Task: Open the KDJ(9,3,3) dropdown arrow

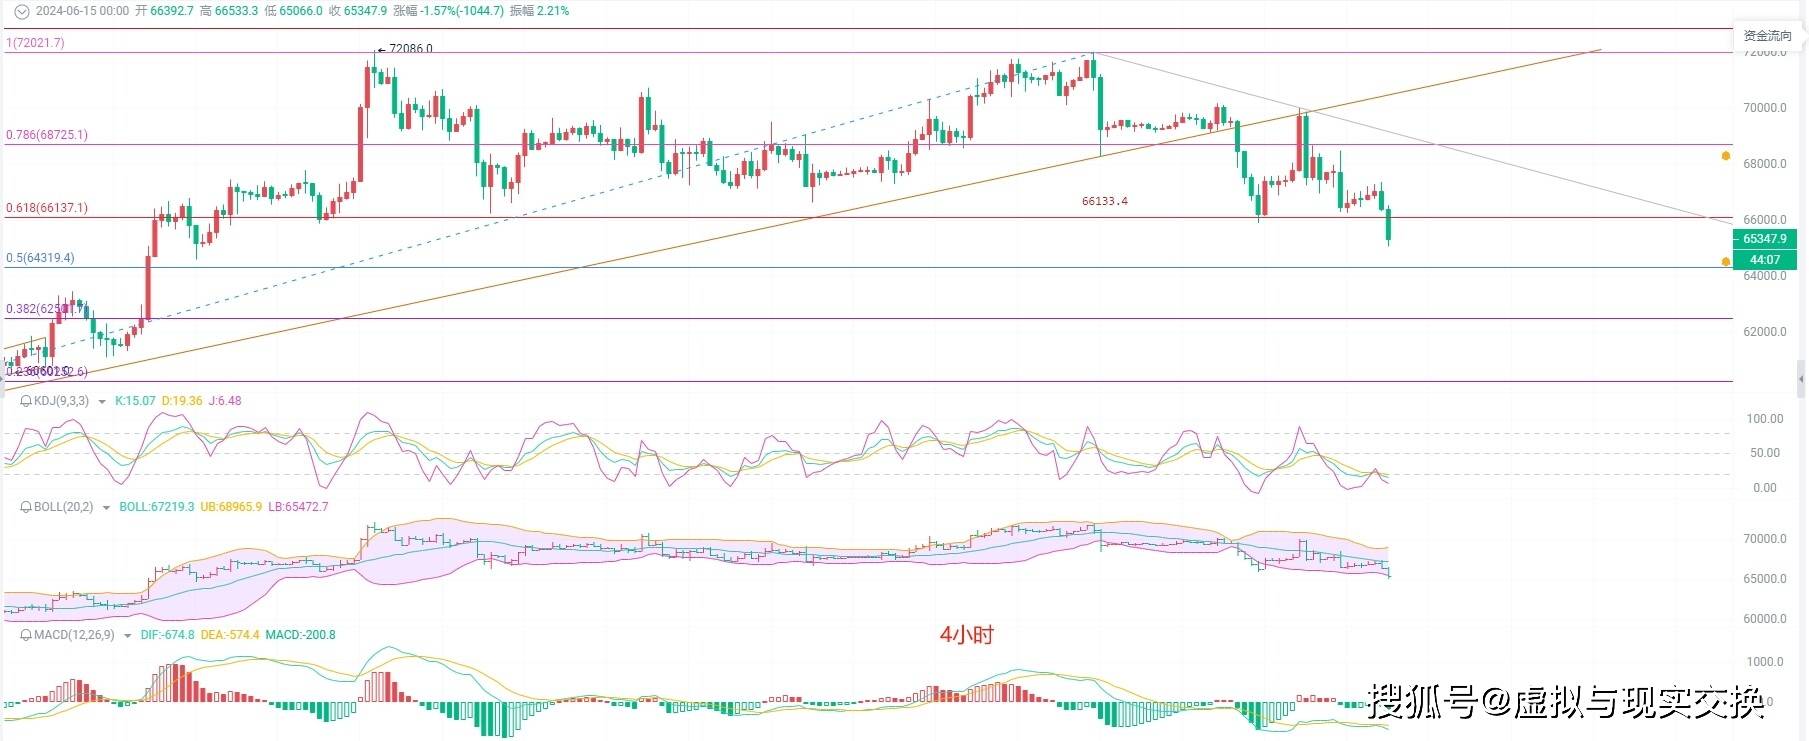Action: [x=102, y=402]
